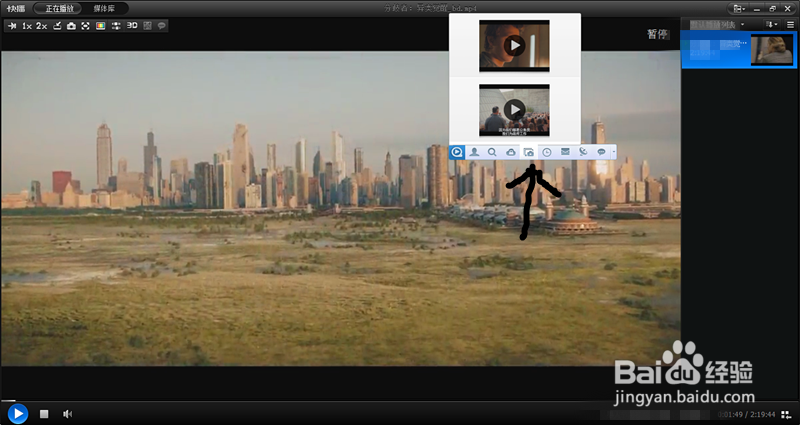Click the screenshot folder camera icon
Viewport: 800px width, 425px height.
(x=529, y=152)
